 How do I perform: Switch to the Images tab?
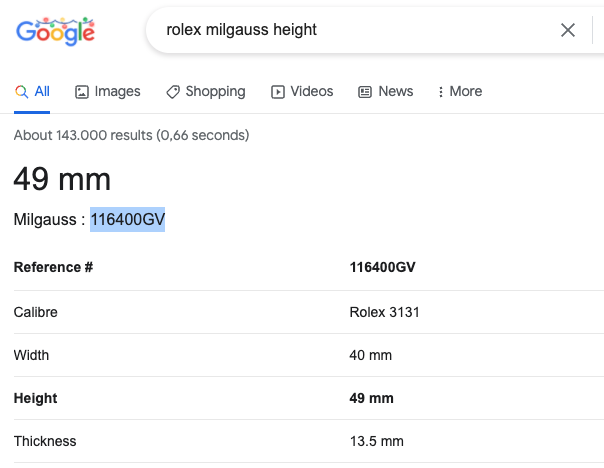107,92
